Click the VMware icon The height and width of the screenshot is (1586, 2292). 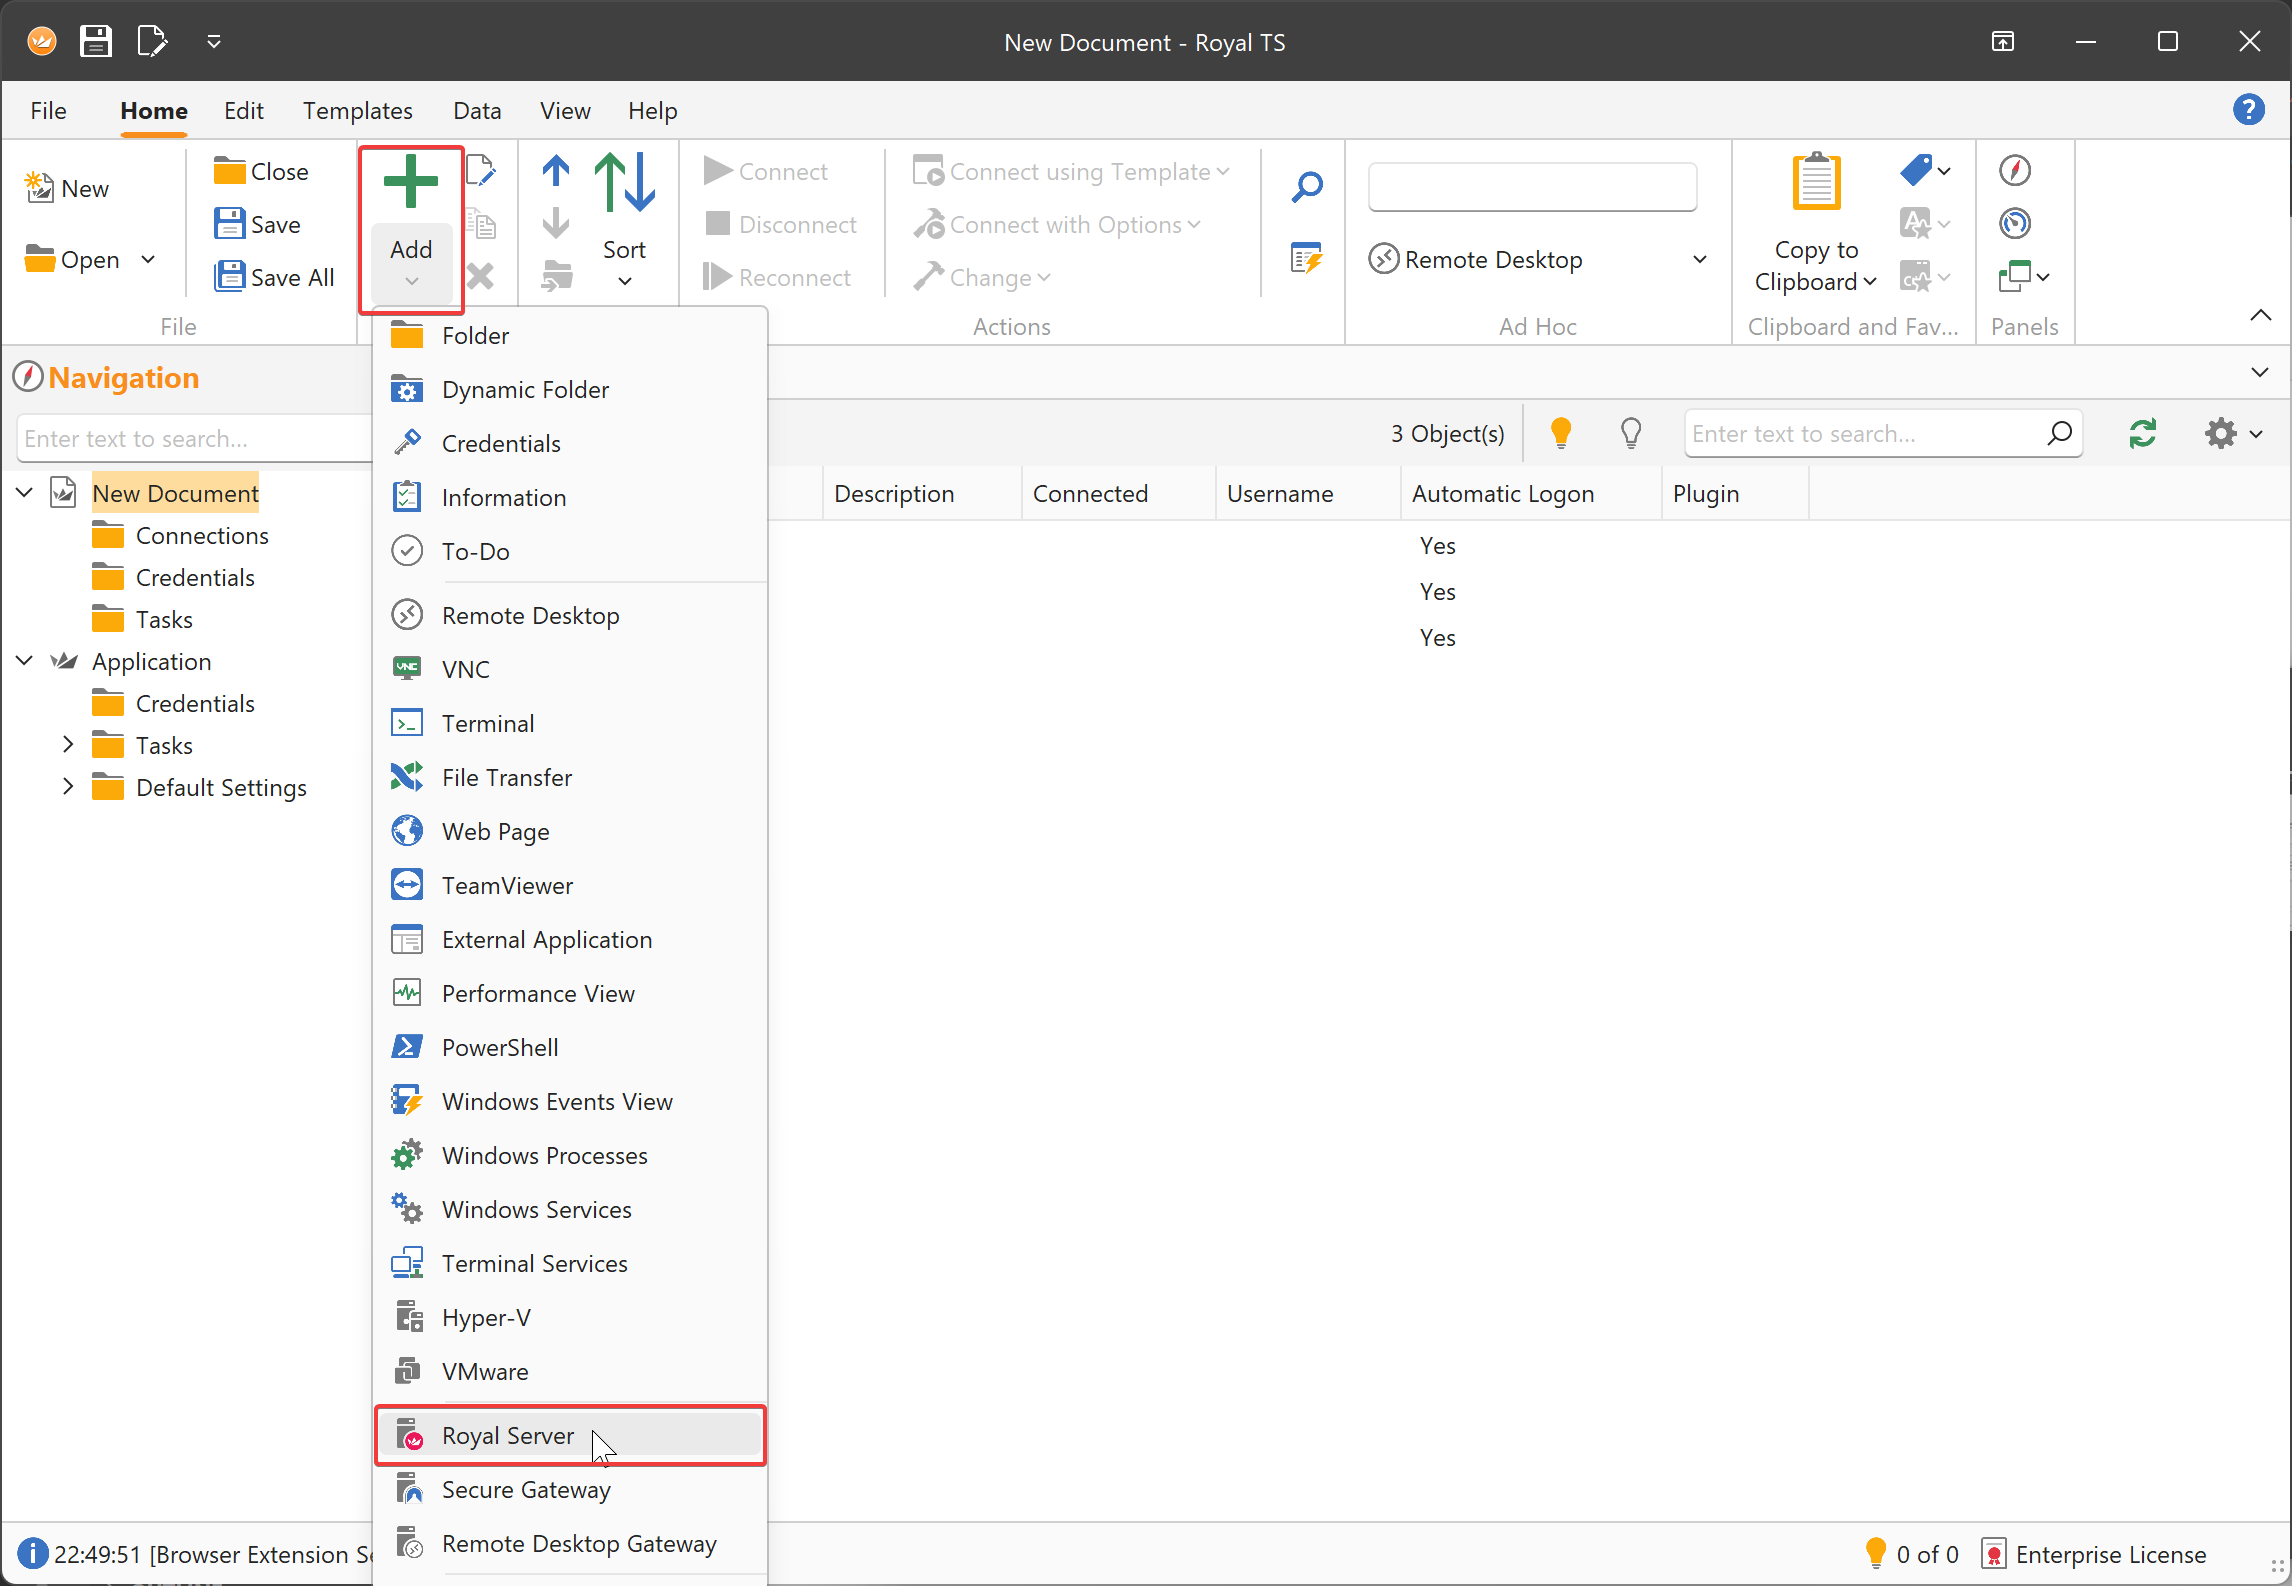[407, 1371]
